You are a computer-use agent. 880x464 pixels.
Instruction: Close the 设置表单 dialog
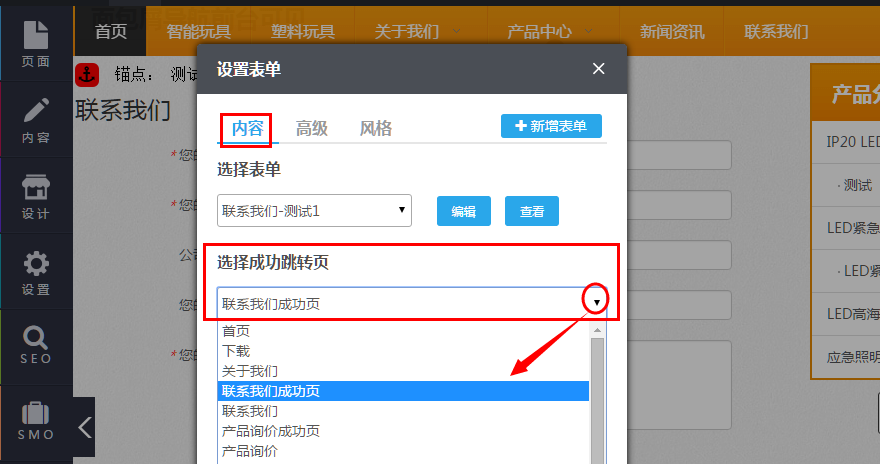(x=598, y=69)
